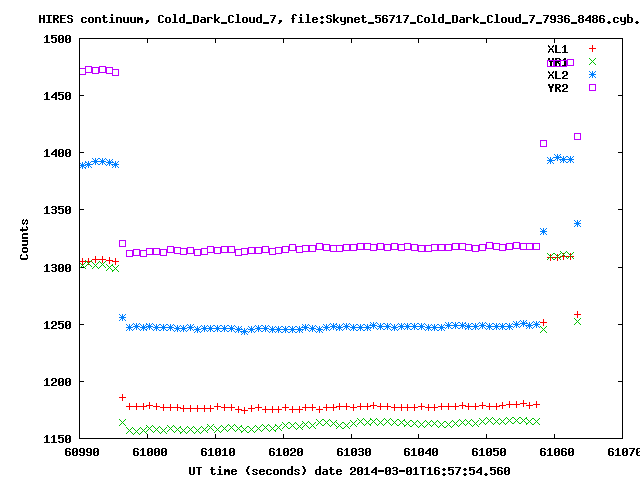640x480 pixels.
Task: Select the XL1 legend label
Action: tap(558, 49)
